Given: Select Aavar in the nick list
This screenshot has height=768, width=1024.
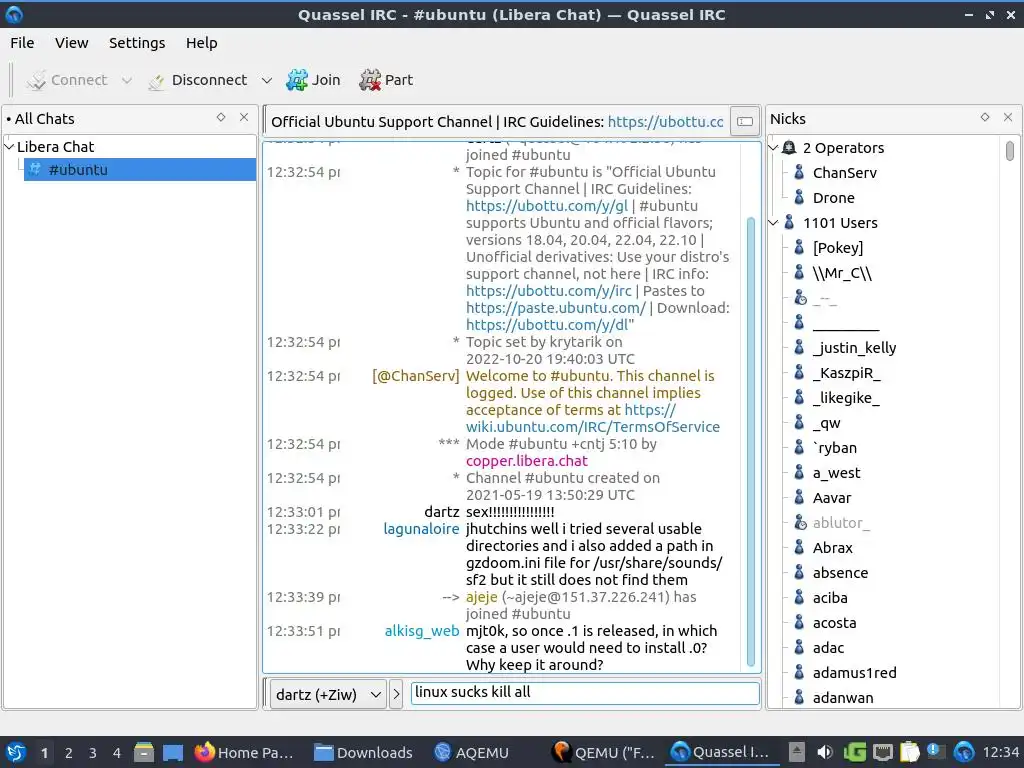Looking at the screenshot, I should [x=831, y=498].
